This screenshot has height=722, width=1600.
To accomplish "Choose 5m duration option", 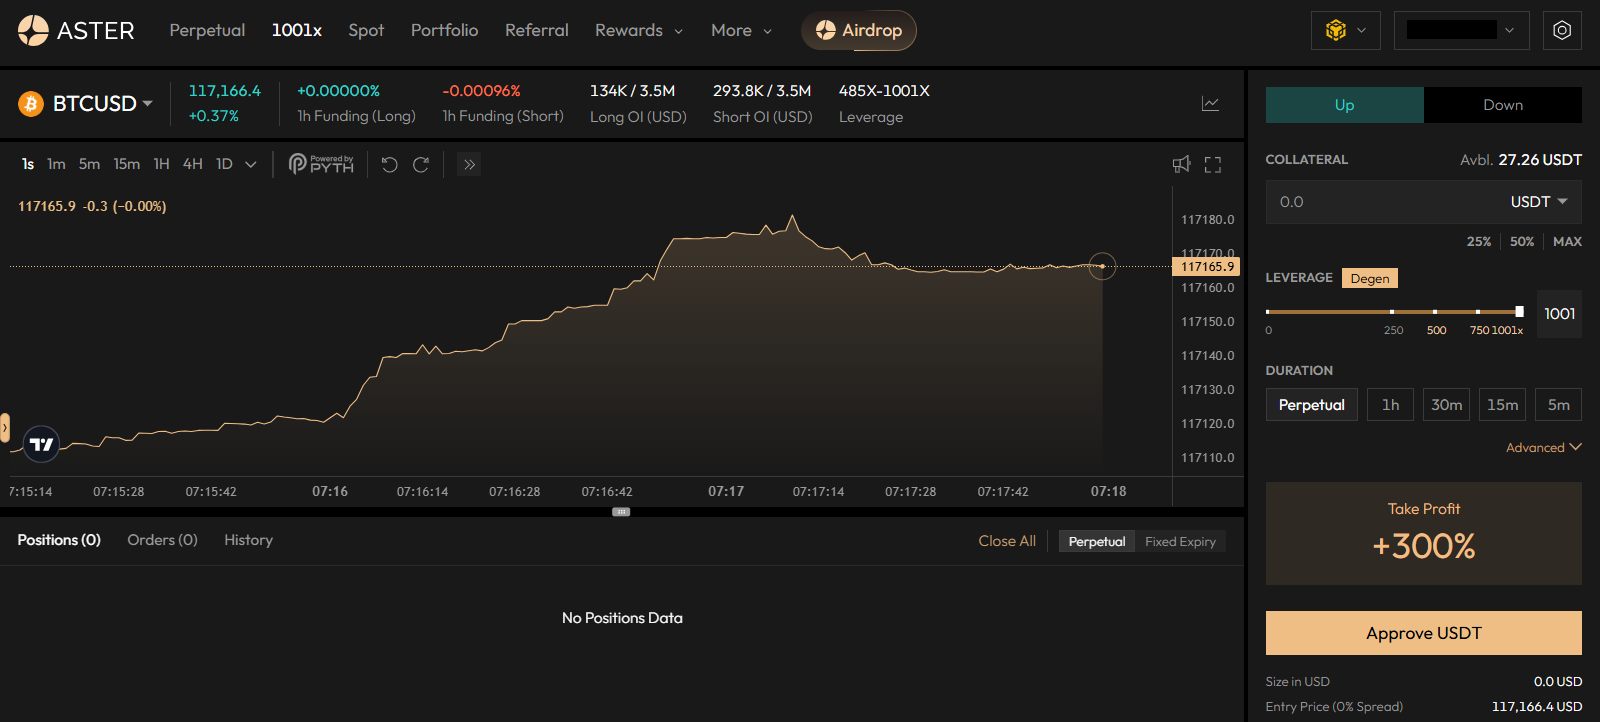I will [1558, 405].
